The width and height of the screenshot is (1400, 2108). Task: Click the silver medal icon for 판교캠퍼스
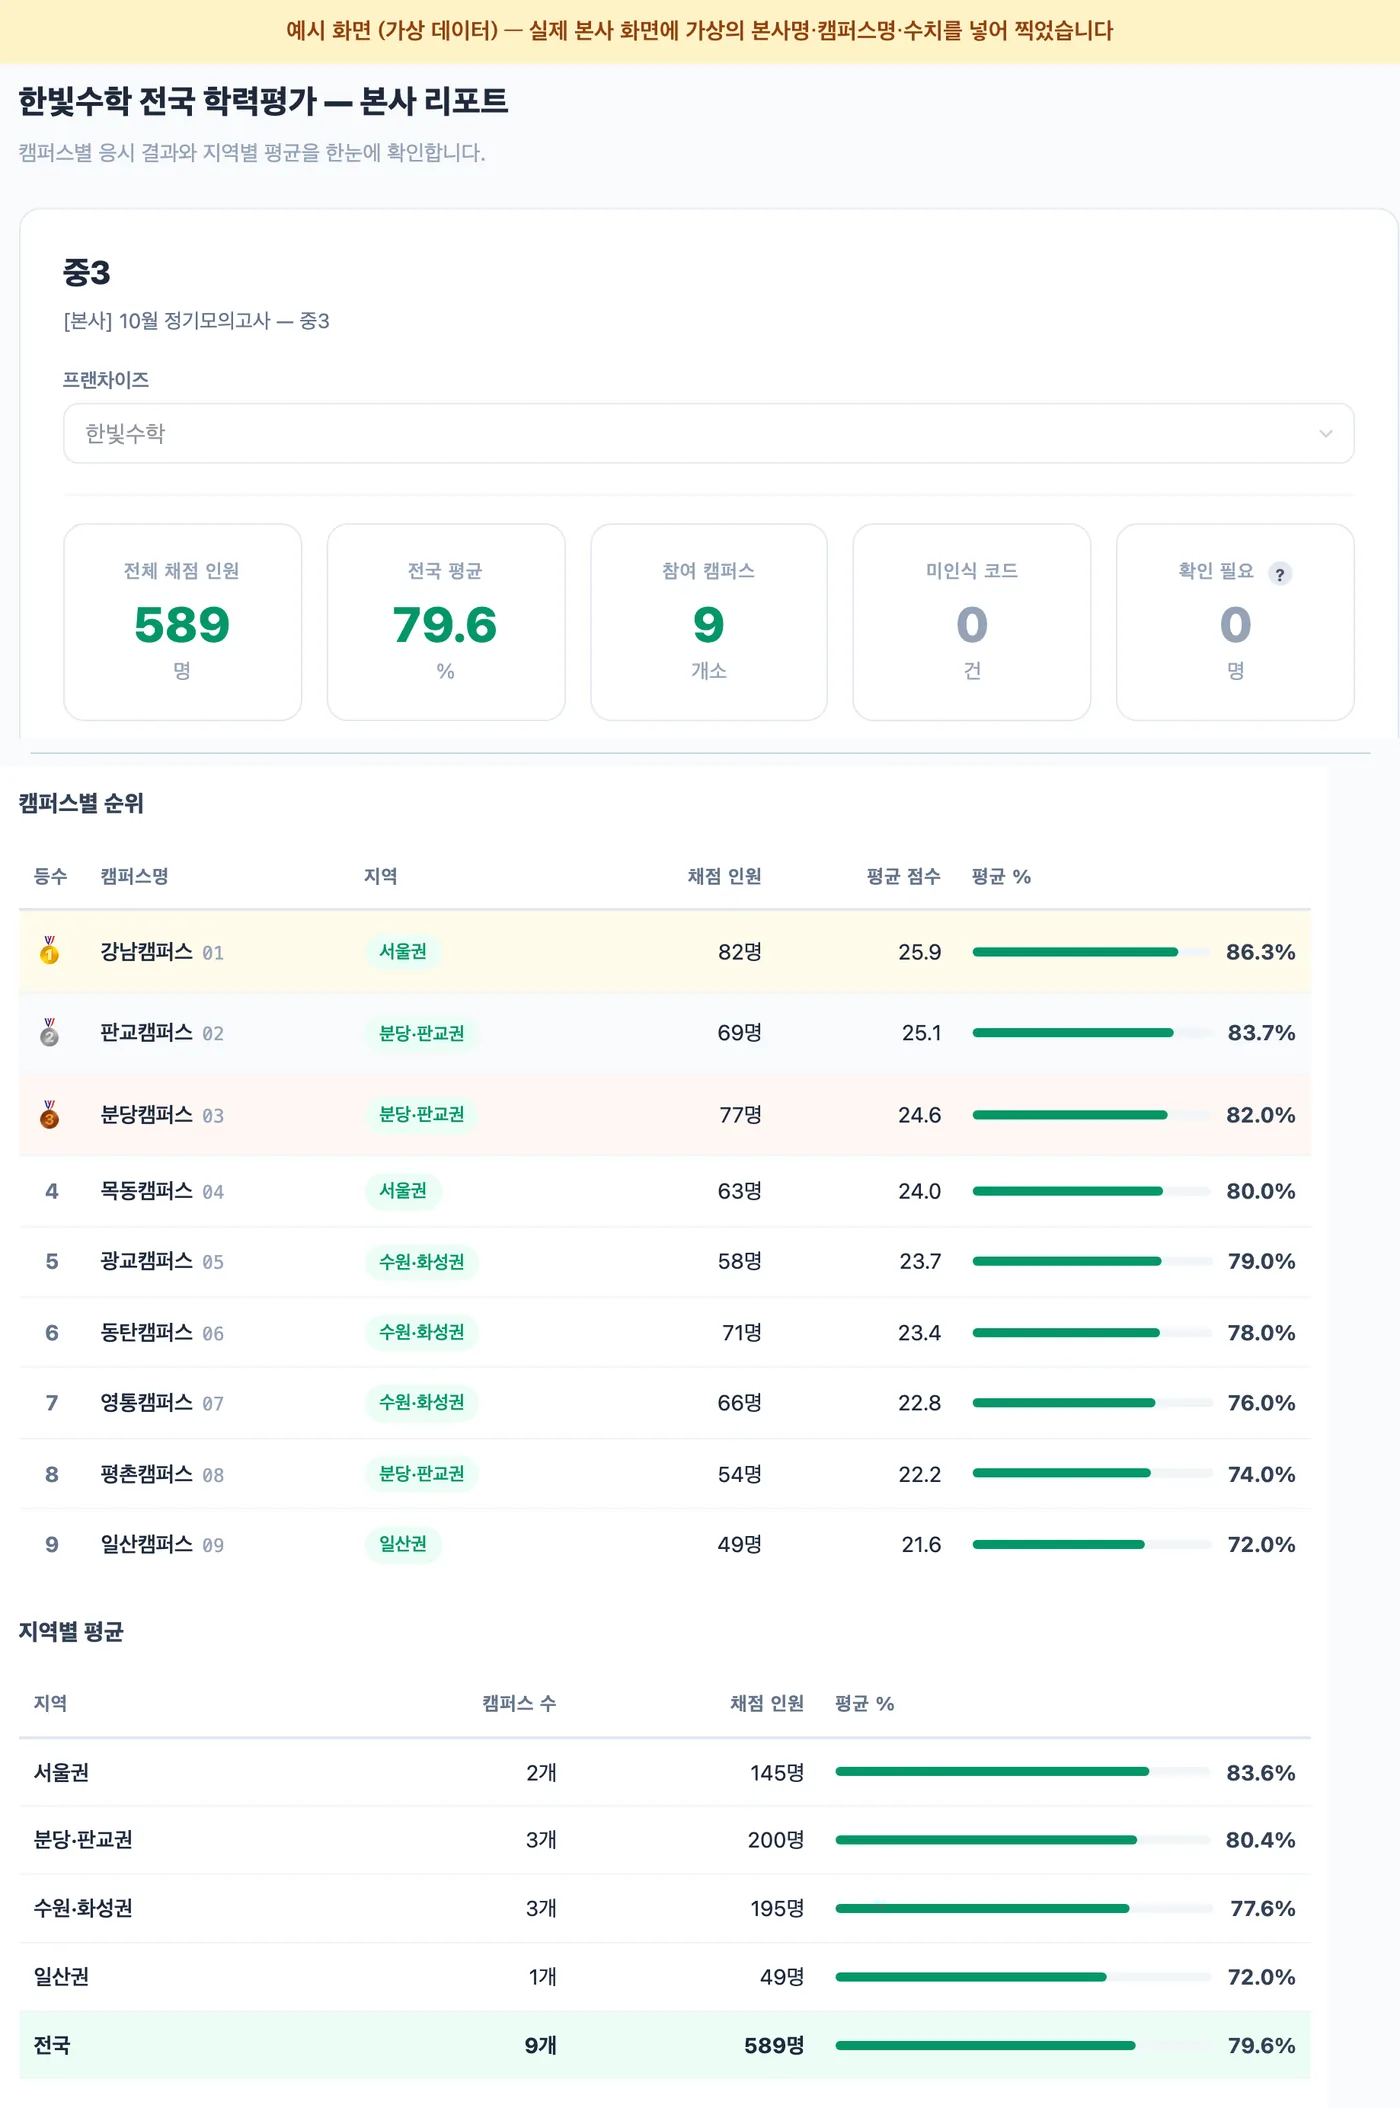tap(49, 1032)
